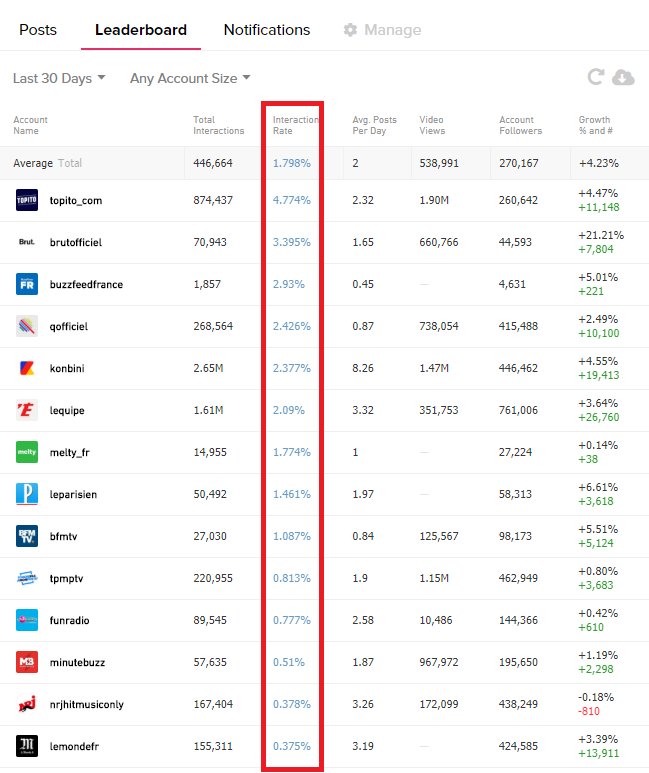649x773 pixels.
Task: Click the 874,437 total interactions value
Action: coord(213,200)
